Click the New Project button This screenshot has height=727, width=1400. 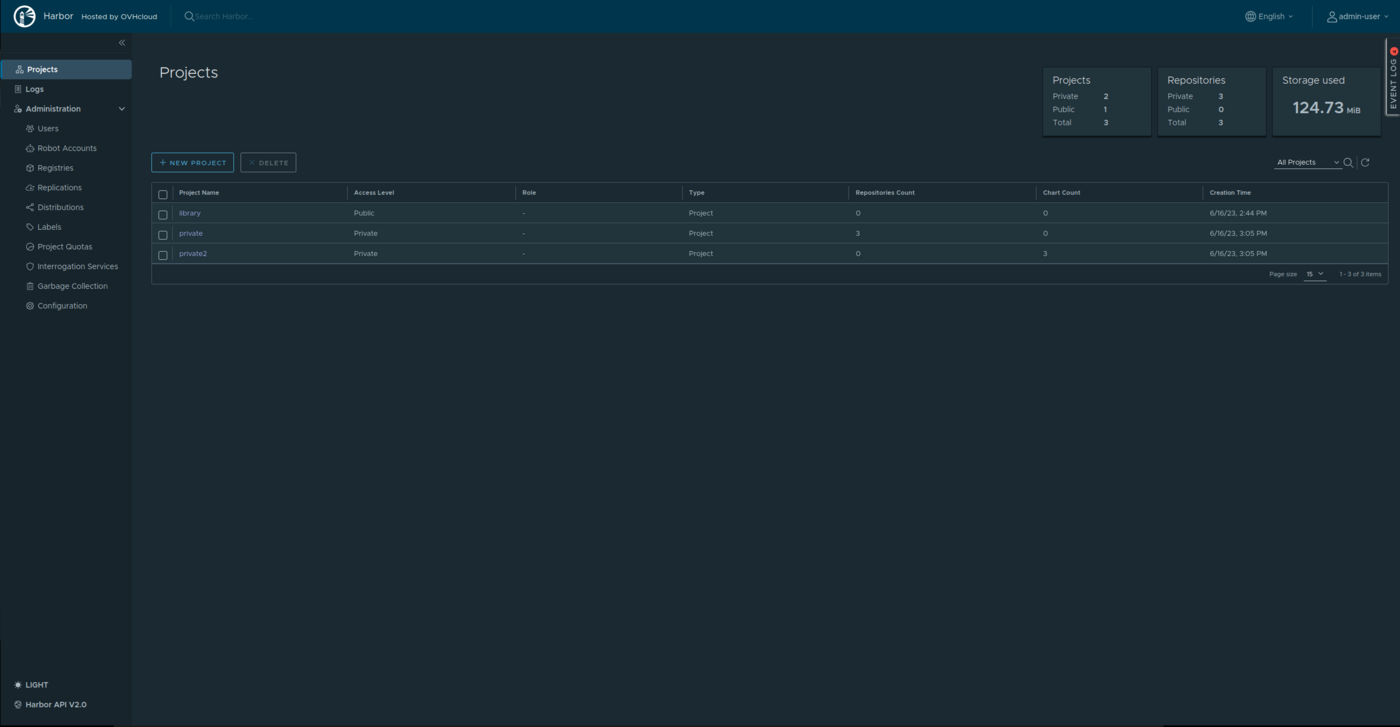(x=192, y=163)
